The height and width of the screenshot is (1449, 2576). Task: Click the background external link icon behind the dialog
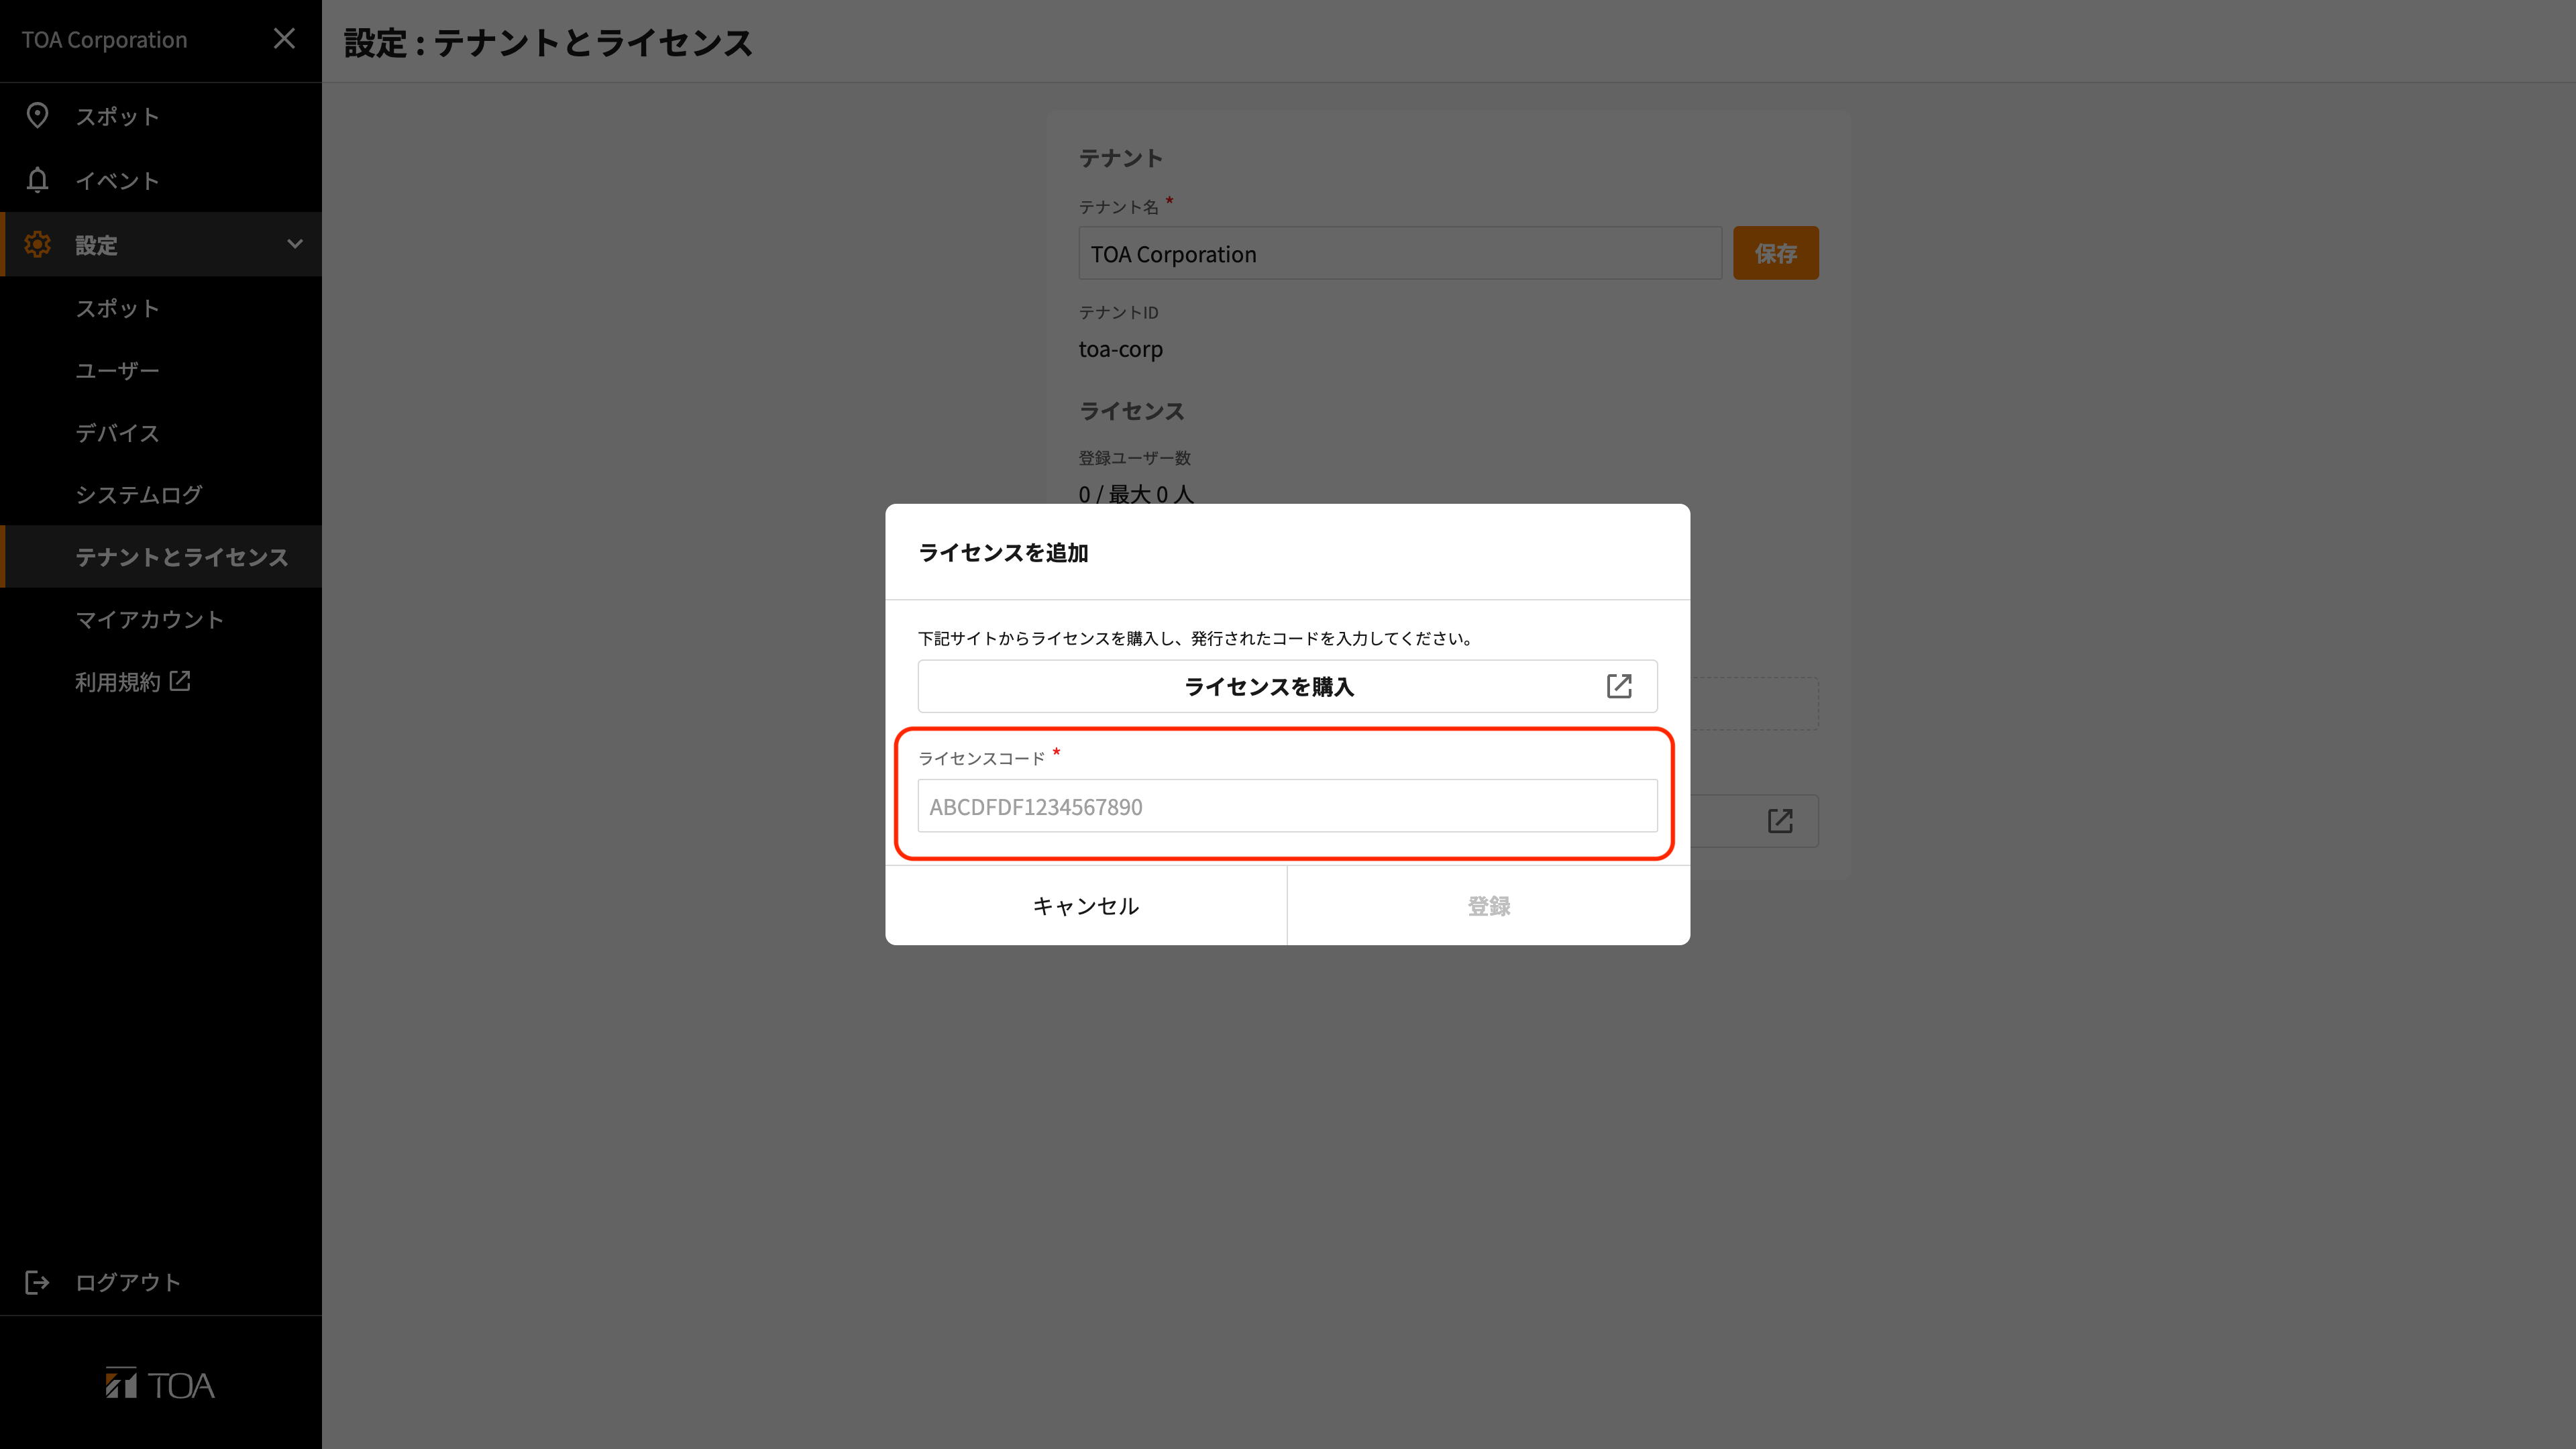[1780, 821]
